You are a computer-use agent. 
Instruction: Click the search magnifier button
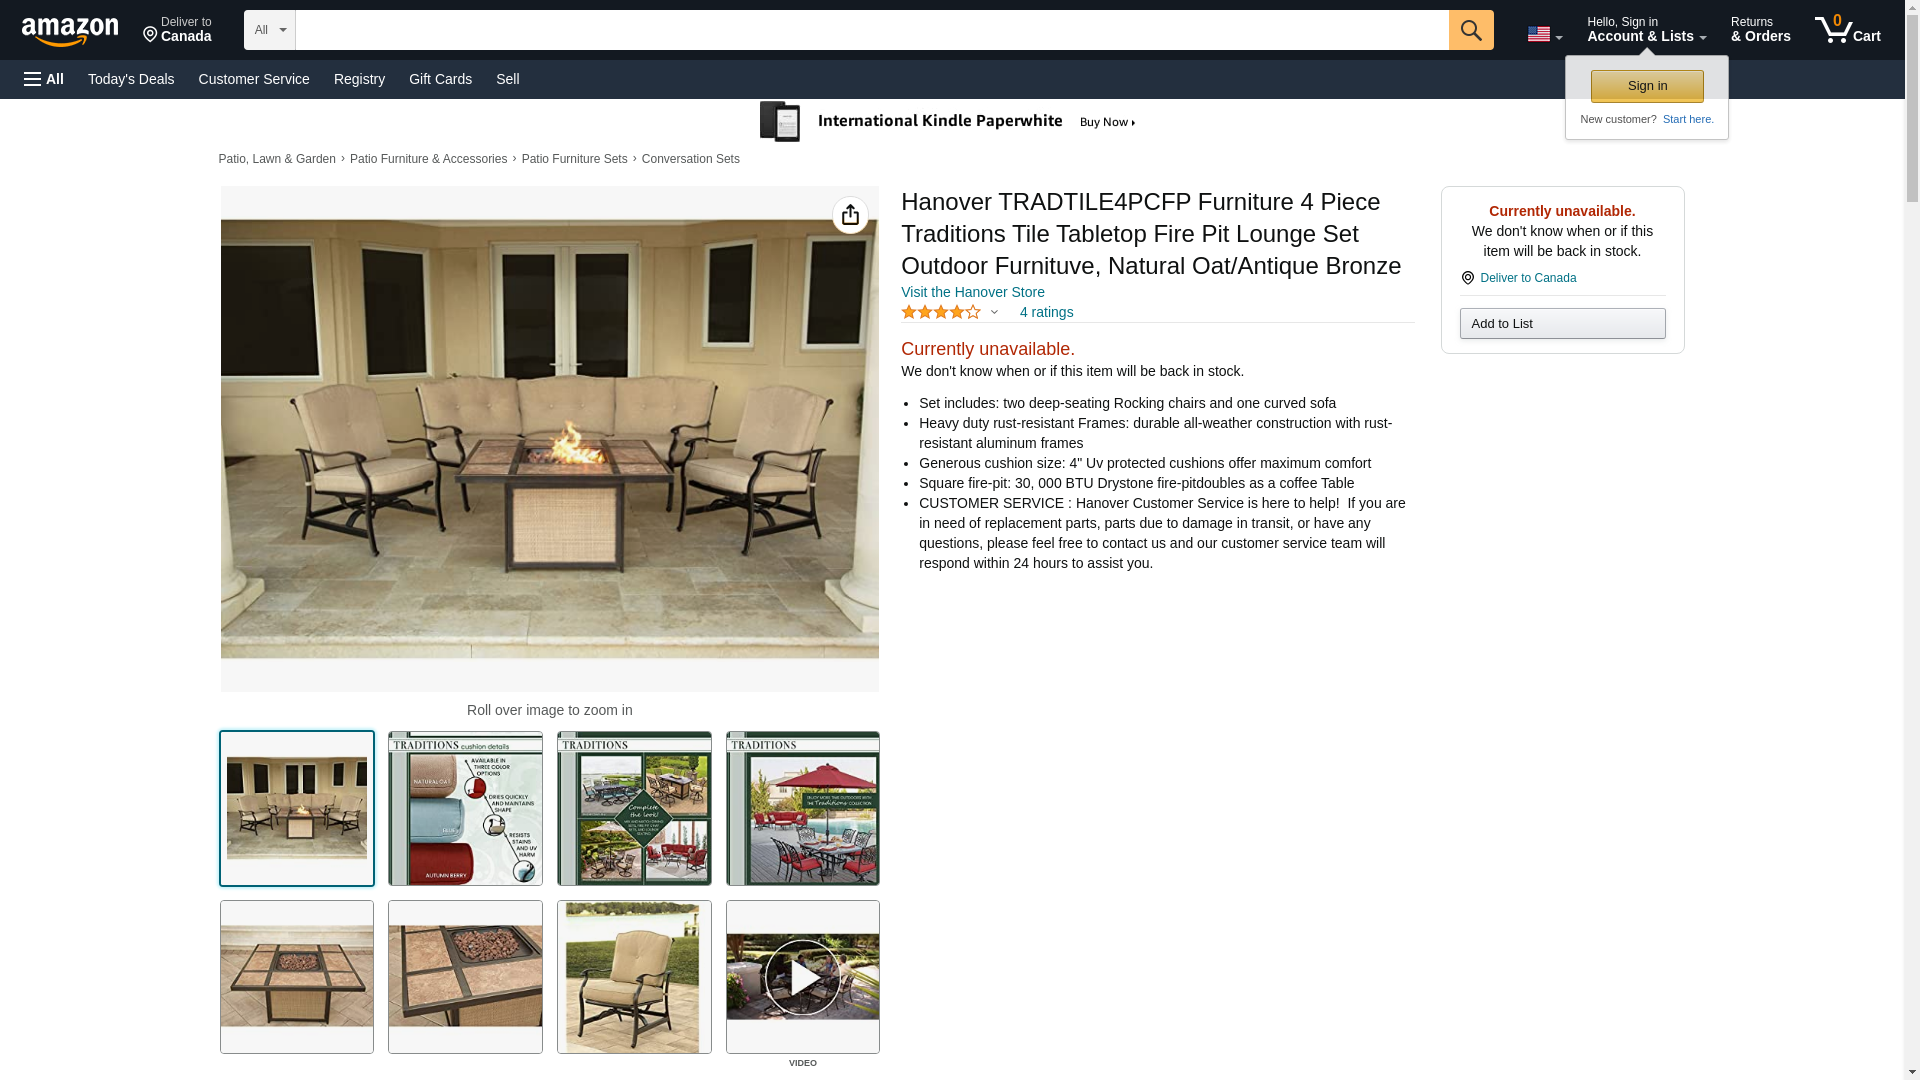point(1470,30)
